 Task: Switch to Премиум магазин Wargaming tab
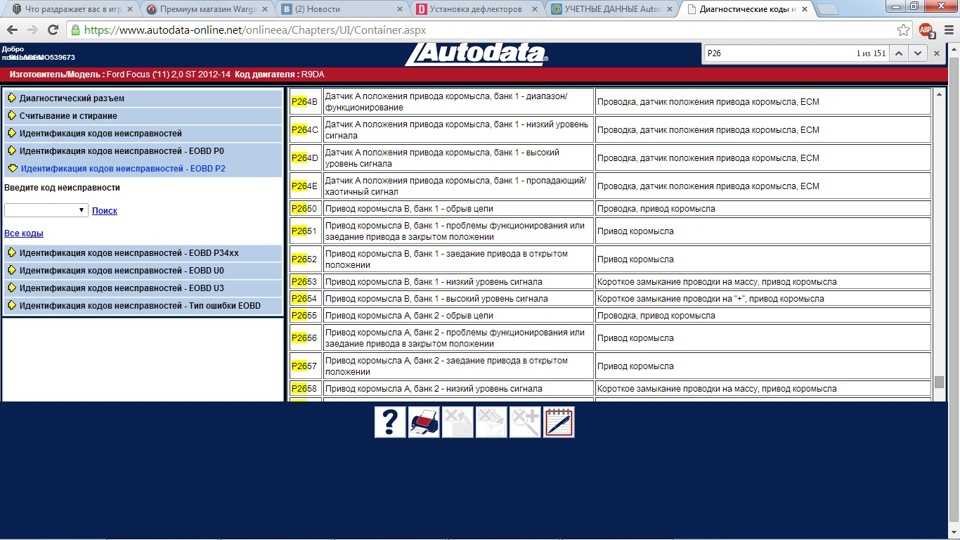point(205,9)
